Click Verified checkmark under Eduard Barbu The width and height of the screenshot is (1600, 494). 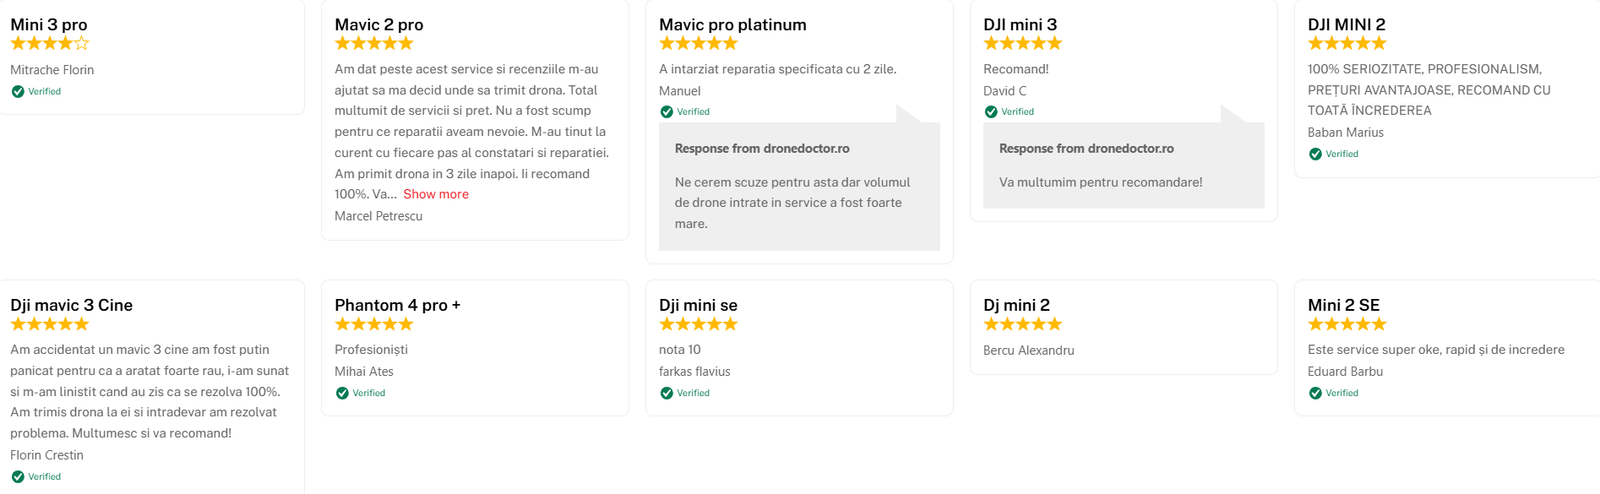pos(1315,393)
